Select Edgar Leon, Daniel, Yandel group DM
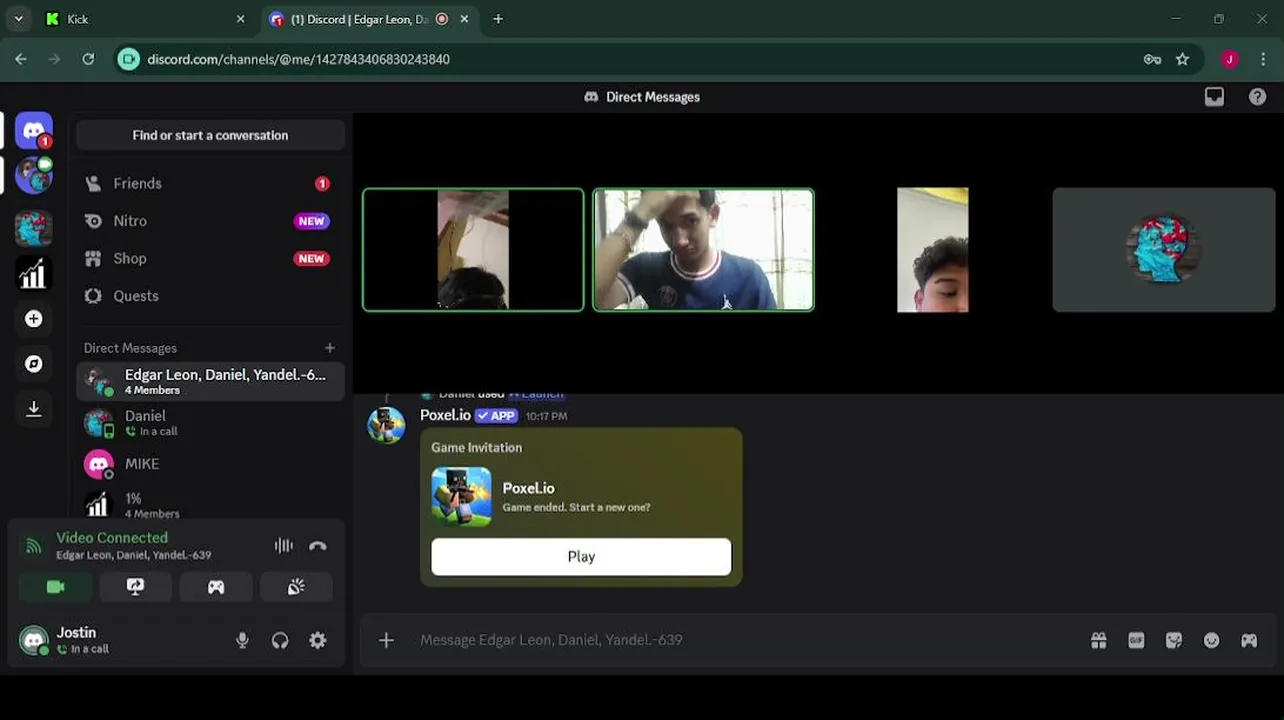The width and height of the screenshot is (1284, 720). click(x=210, y=381)
